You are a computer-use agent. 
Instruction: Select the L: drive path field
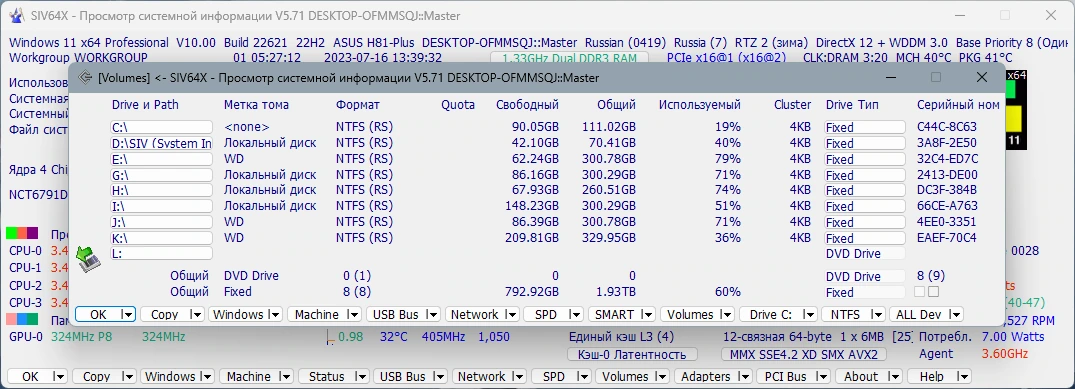coord(161,254)
